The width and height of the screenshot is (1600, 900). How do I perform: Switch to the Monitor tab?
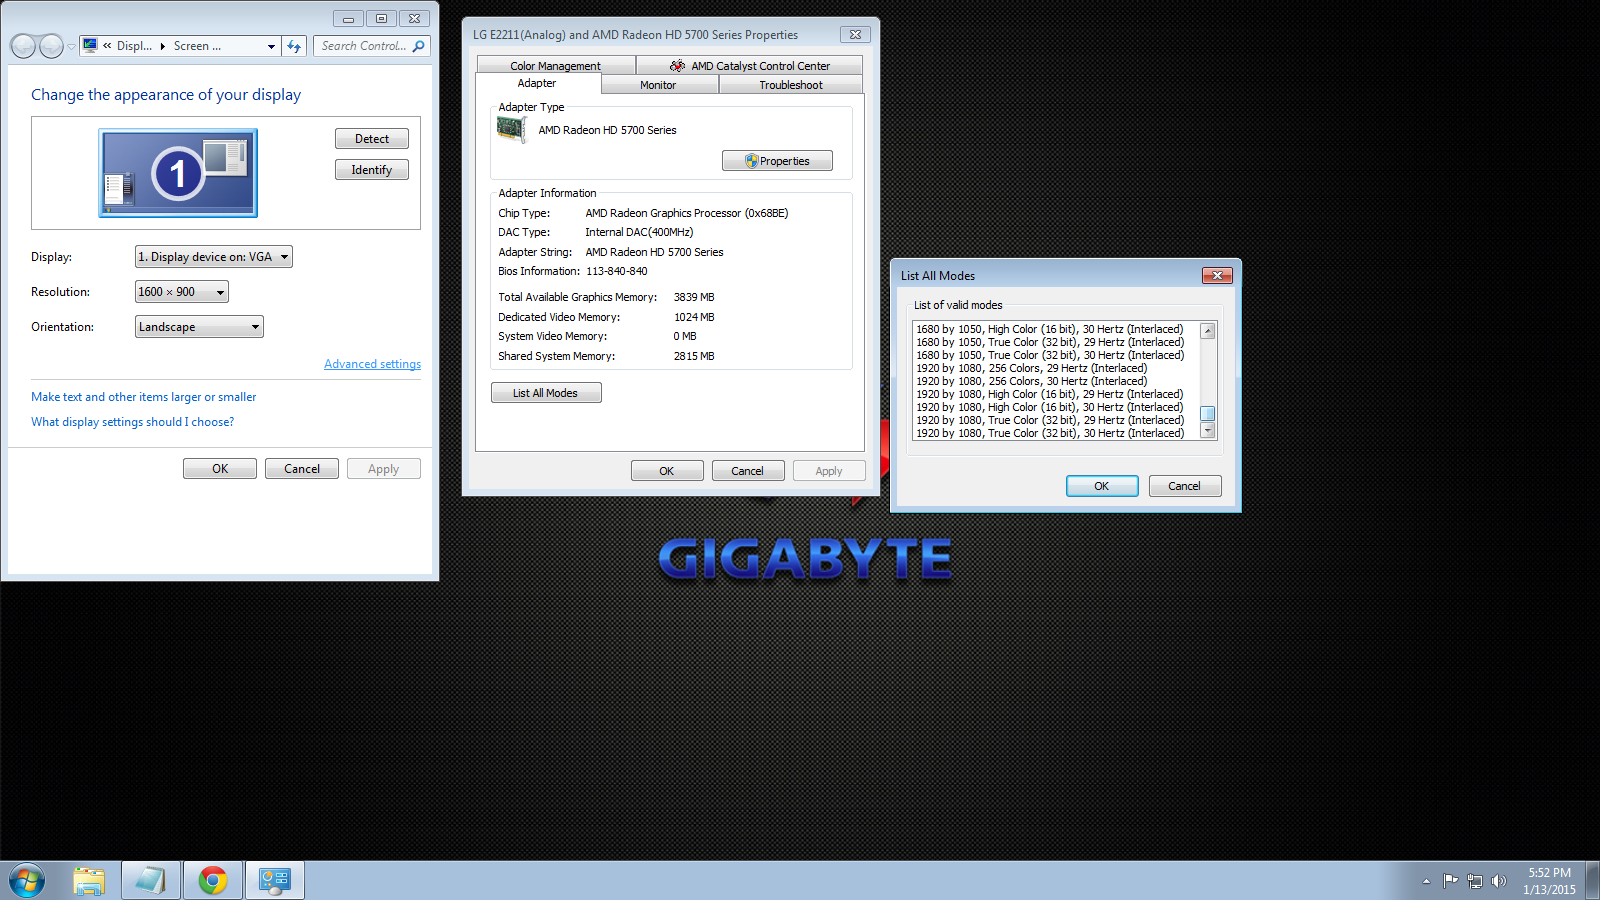(658, 85)
